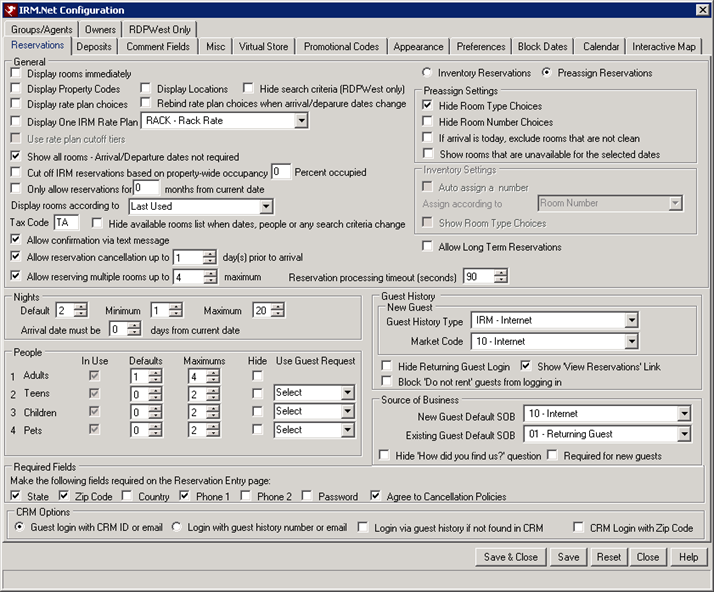Toggle Zip Code required field checkbox

pyautogui.click(x=64, y=495)
